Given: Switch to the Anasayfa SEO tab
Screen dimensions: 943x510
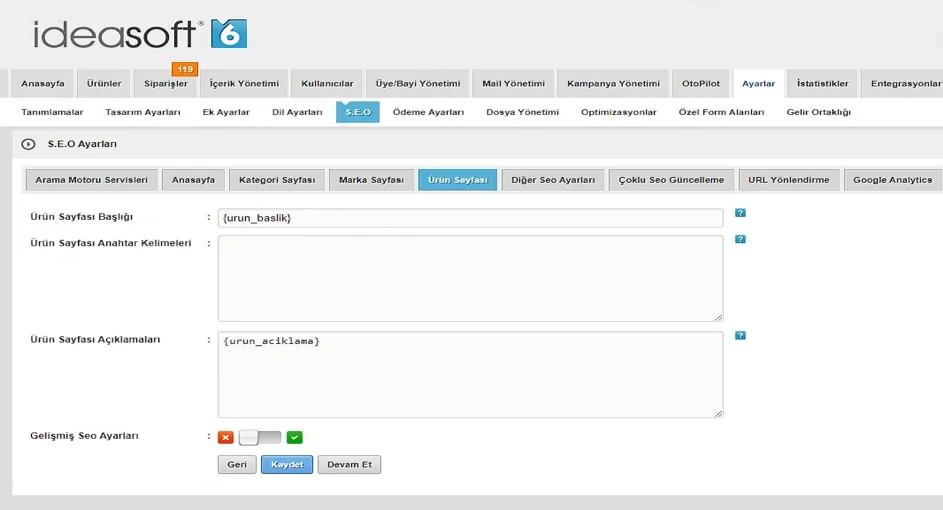Looking at the screenshot, I should 193,180.
